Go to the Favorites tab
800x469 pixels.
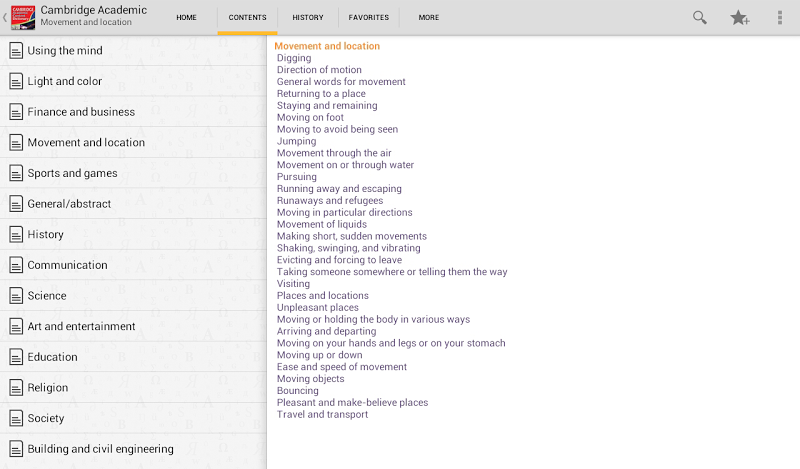pyautogui.click(x=369, y=17)
